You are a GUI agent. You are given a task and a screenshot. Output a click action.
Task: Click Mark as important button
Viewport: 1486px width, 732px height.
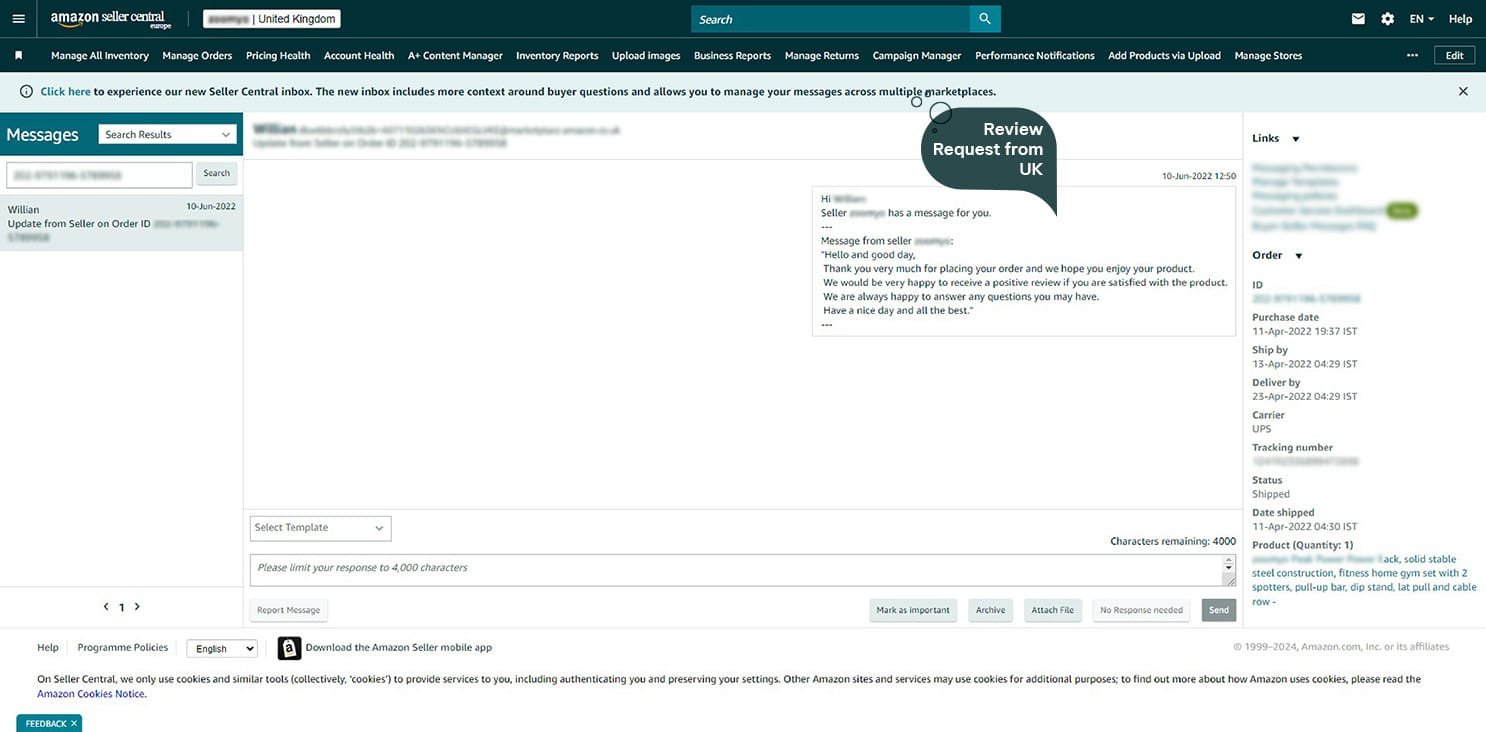tap(912, 610)
